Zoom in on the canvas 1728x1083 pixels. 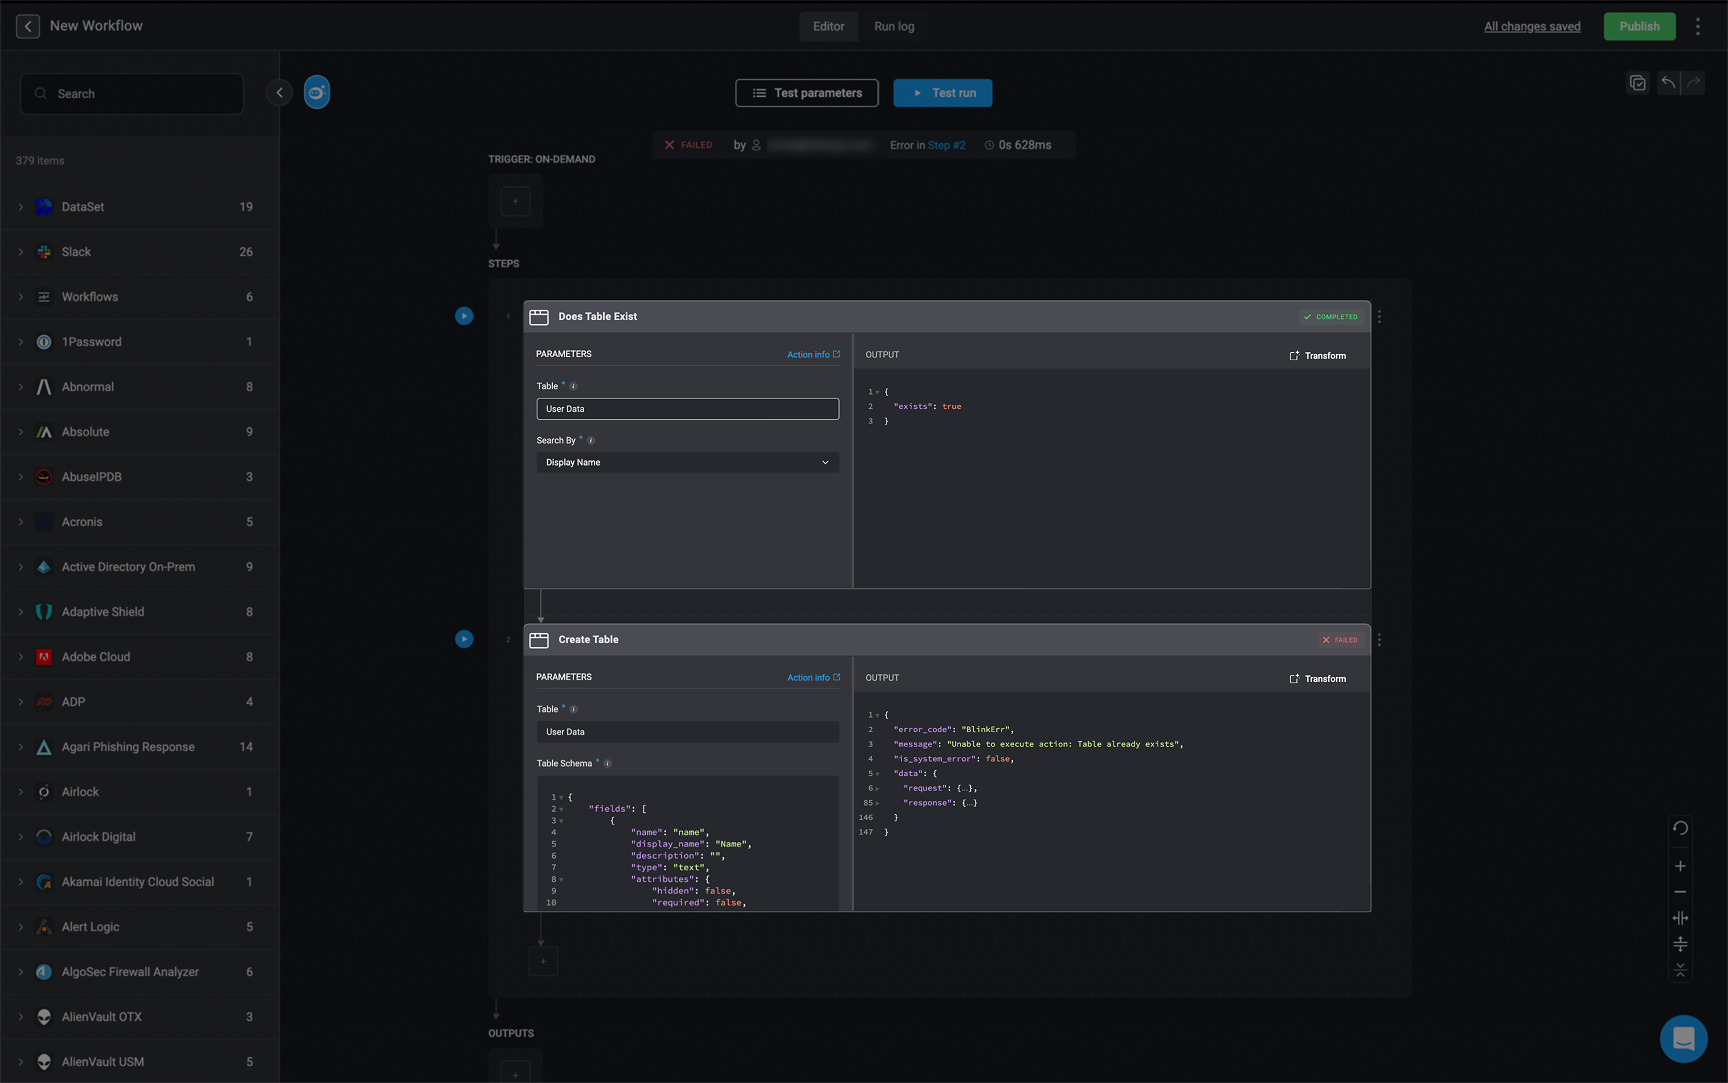[1680, 866]
